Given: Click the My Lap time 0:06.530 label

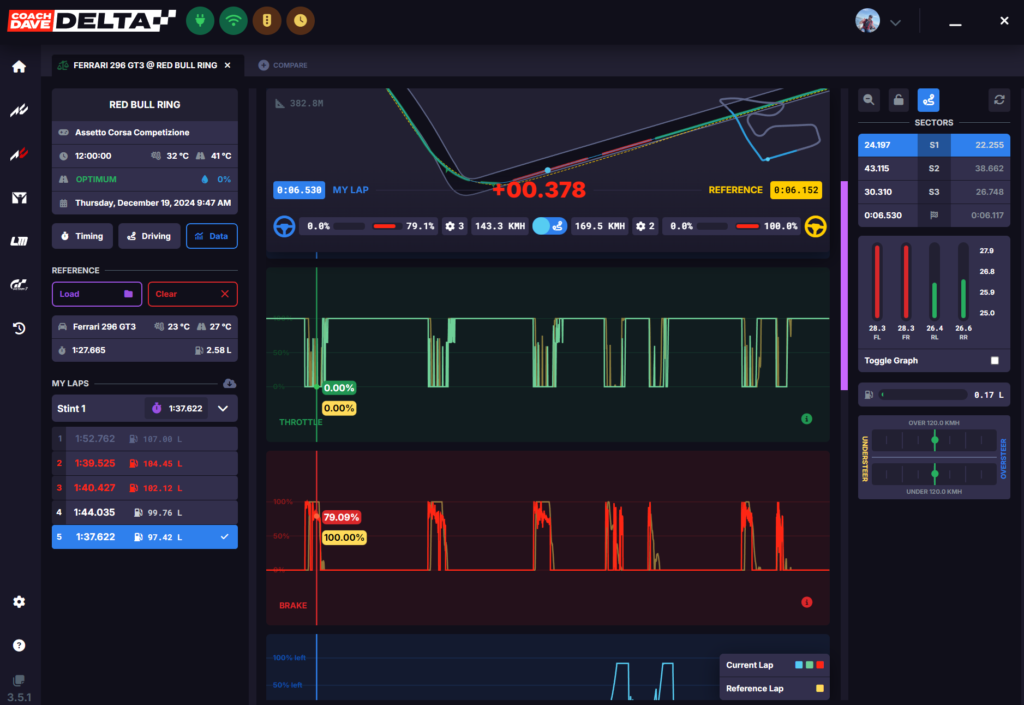Looking at the screenshot, I should click(299, 190).
